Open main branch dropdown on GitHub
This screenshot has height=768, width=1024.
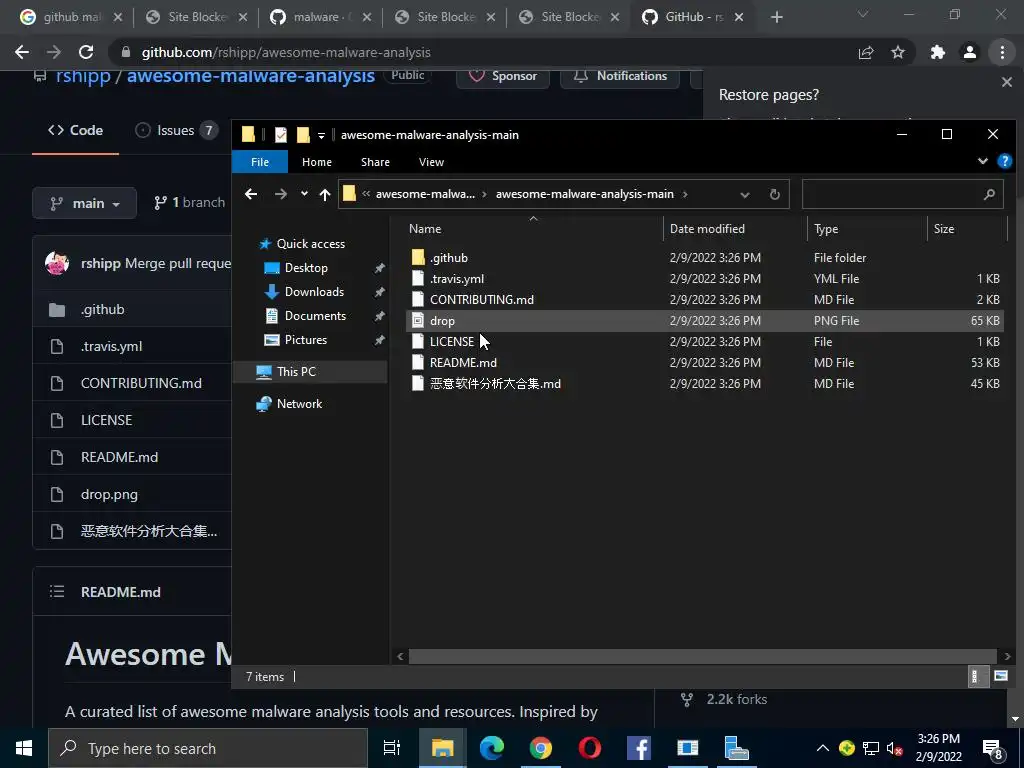[x=84, y=203]
